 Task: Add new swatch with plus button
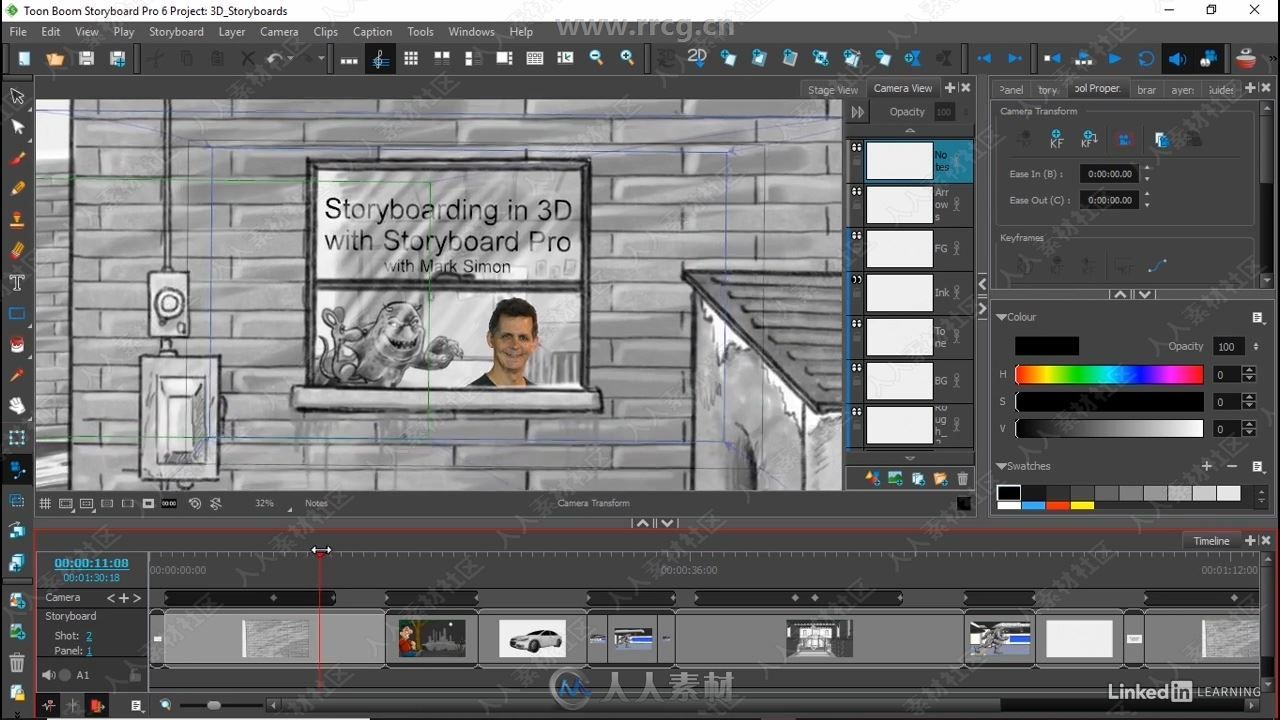[1207, 466]
